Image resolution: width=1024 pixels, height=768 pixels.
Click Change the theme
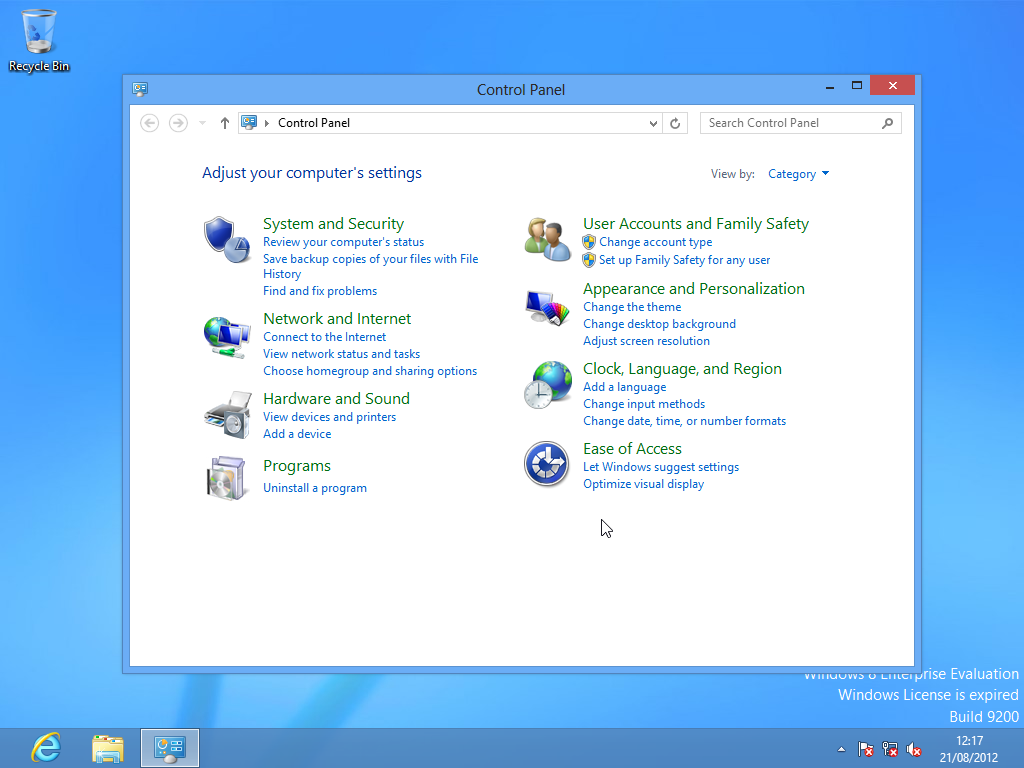click(x=632, y=307)
